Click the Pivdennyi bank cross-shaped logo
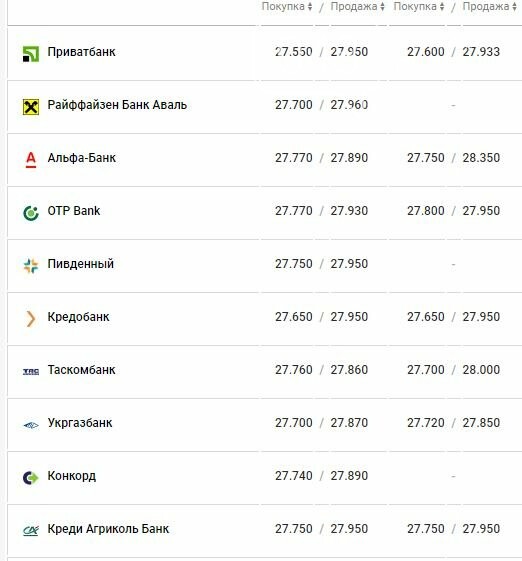 click(31, 266)
